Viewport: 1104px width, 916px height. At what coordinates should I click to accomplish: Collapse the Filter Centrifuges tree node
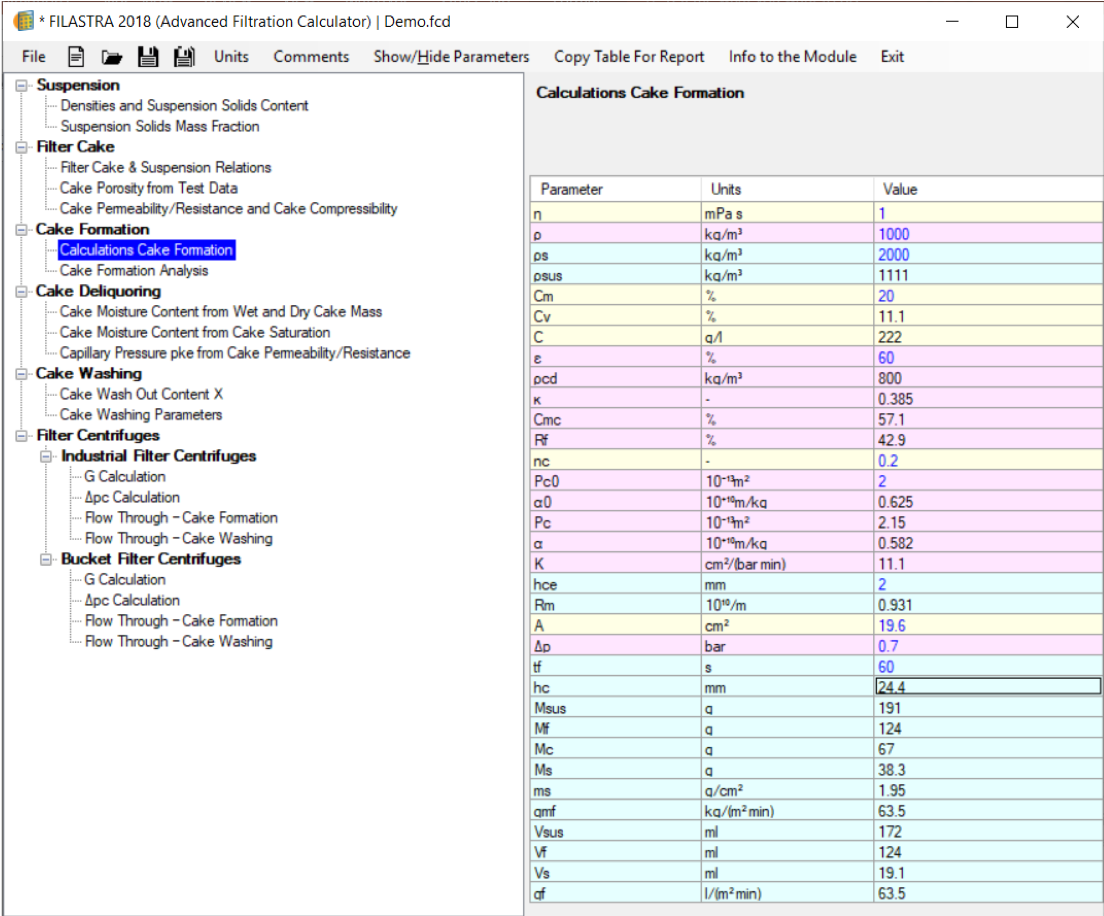[x=22, y=436]
